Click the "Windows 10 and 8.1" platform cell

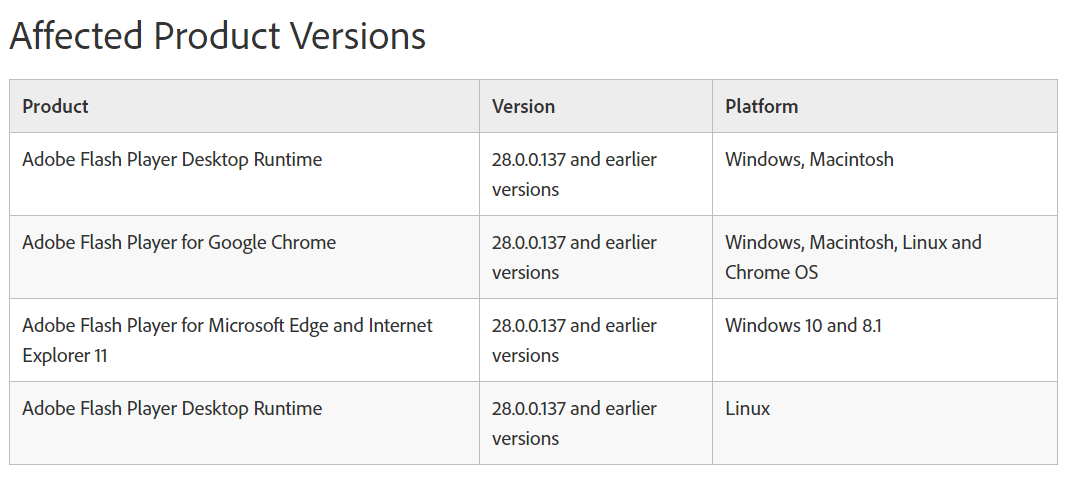click(803, 325)
